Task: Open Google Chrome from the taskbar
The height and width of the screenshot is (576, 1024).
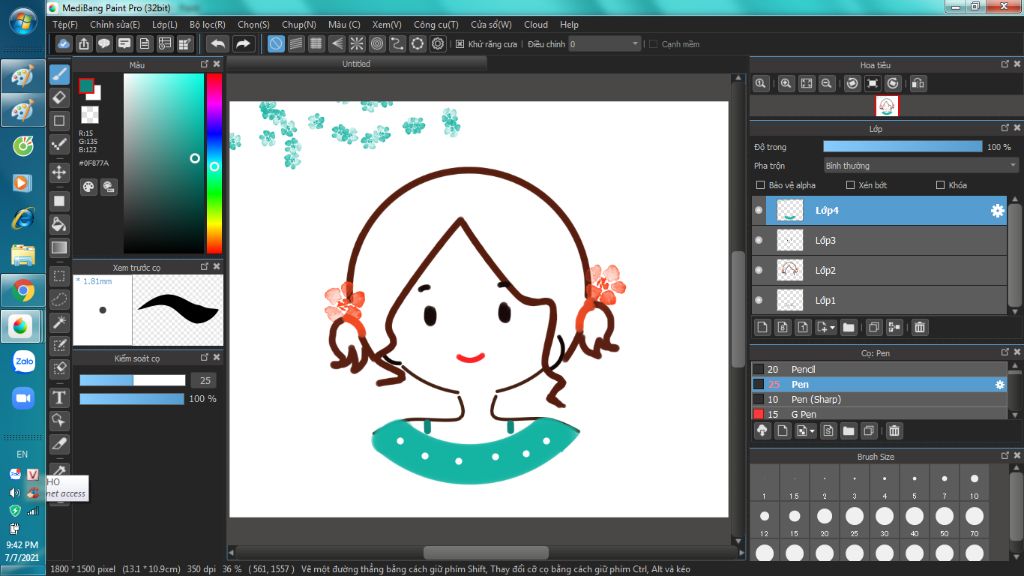Action: pyautogui.click(x=23, y=291)
